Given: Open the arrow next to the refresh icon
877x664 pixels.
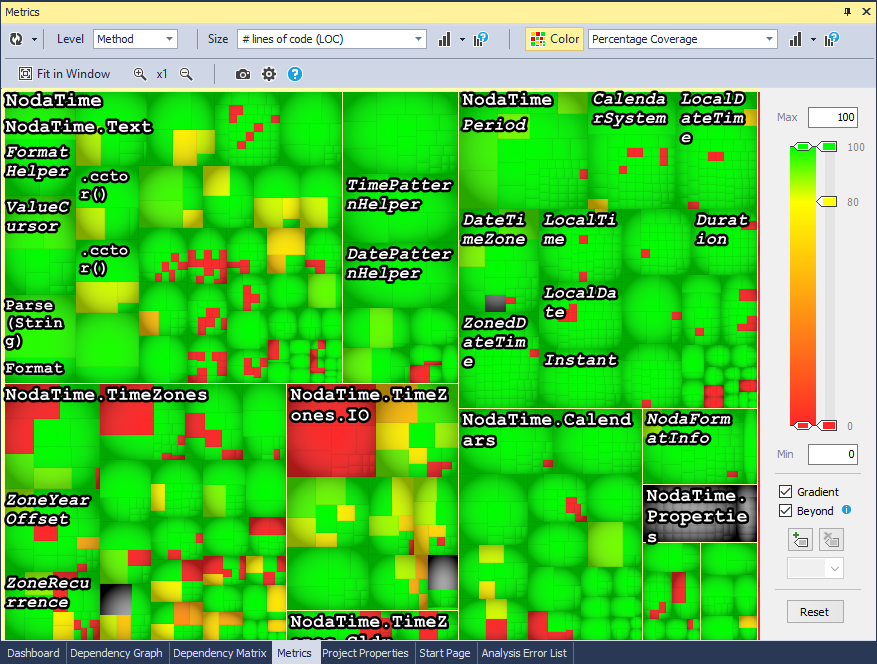Looking at the screenshot, I should coord(34,40).
